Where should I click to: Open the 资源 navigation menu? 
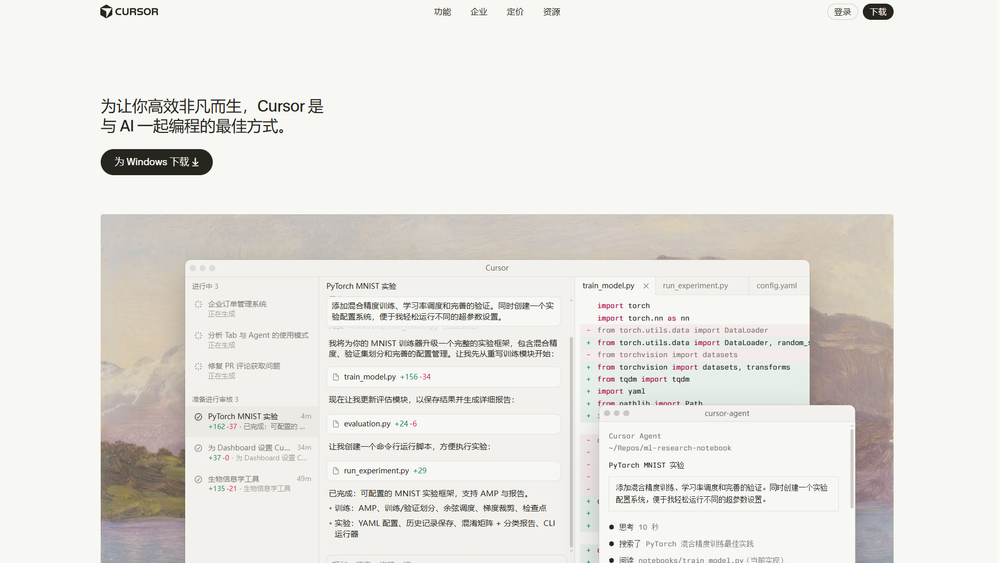click(551, 12)
